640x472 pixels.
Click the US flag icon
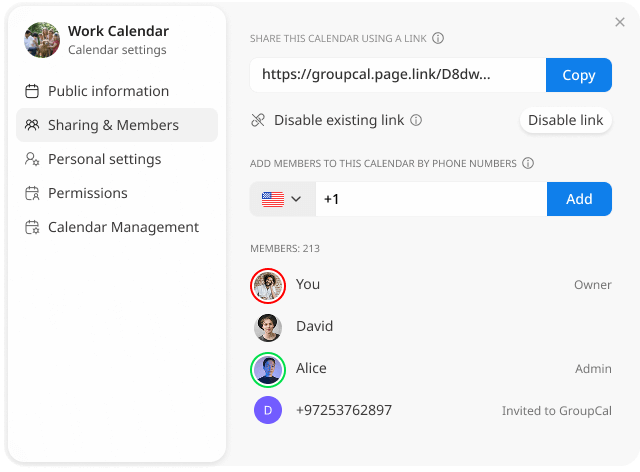point(273,199)
